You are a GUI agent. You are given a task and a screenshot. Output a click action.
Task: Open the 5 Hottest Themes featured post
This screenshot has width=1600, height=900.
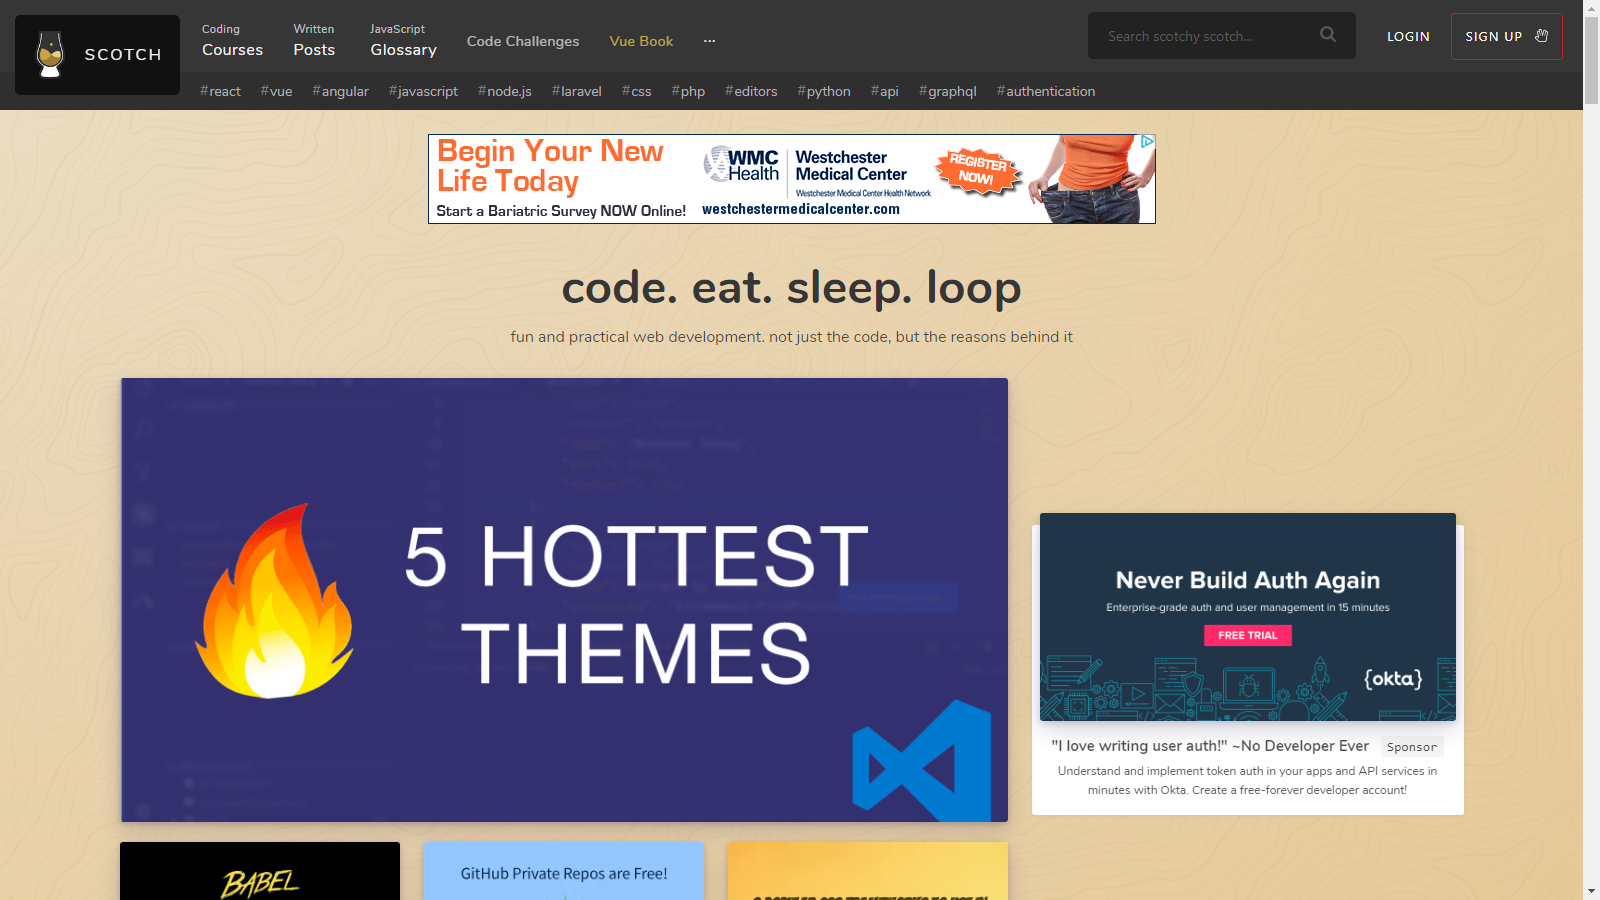564,600
